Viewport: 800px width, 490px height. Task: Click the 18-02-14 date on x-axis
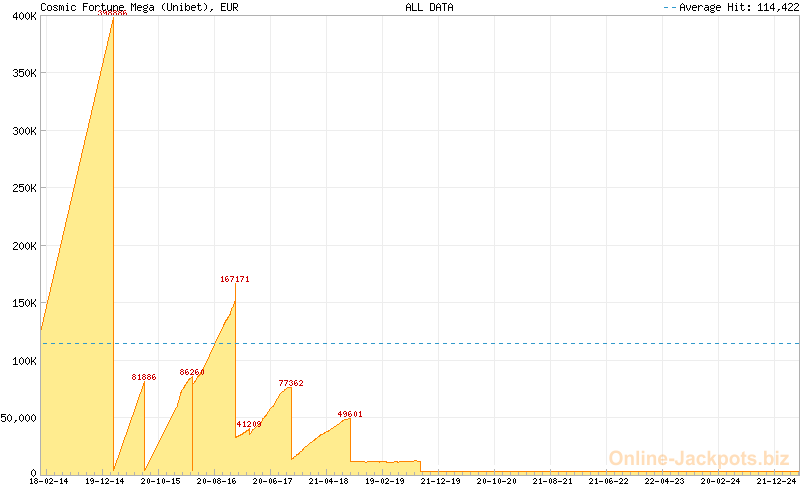(49, 482)
